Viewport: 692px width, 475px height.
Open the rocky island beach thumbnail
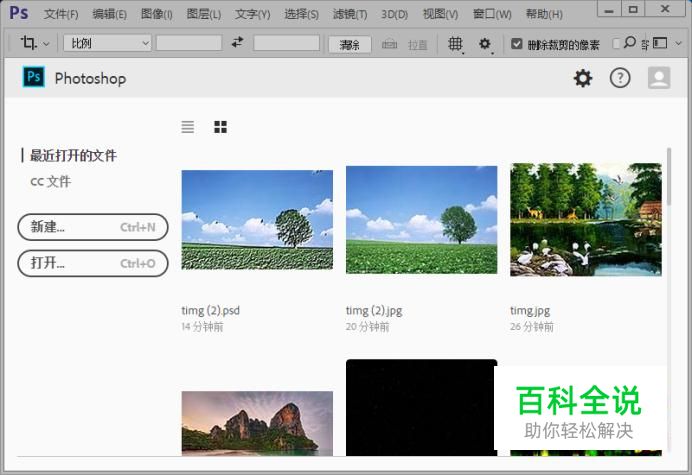coord(257,423)
